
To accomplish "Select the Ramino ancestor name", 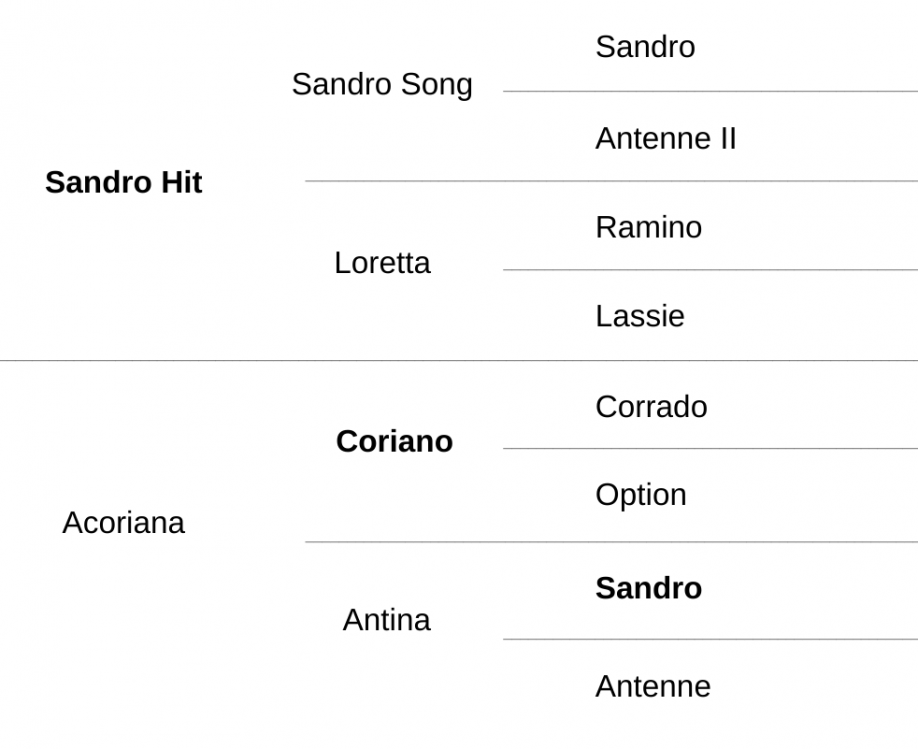I will [x=649, y=227].
